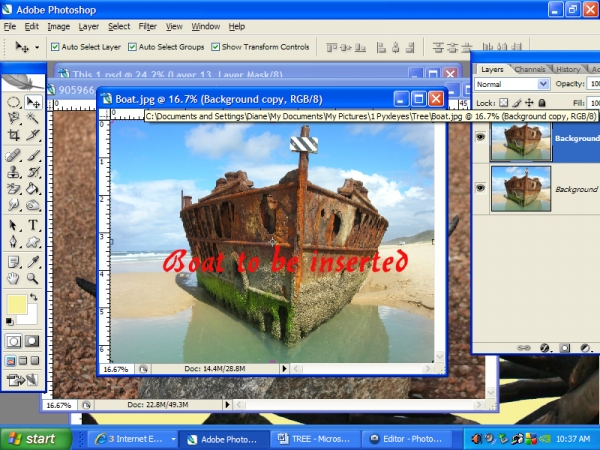600x450 pixels.
Task: Toggle Auto Select Layer checkbox
Action: tap(55, 47)
